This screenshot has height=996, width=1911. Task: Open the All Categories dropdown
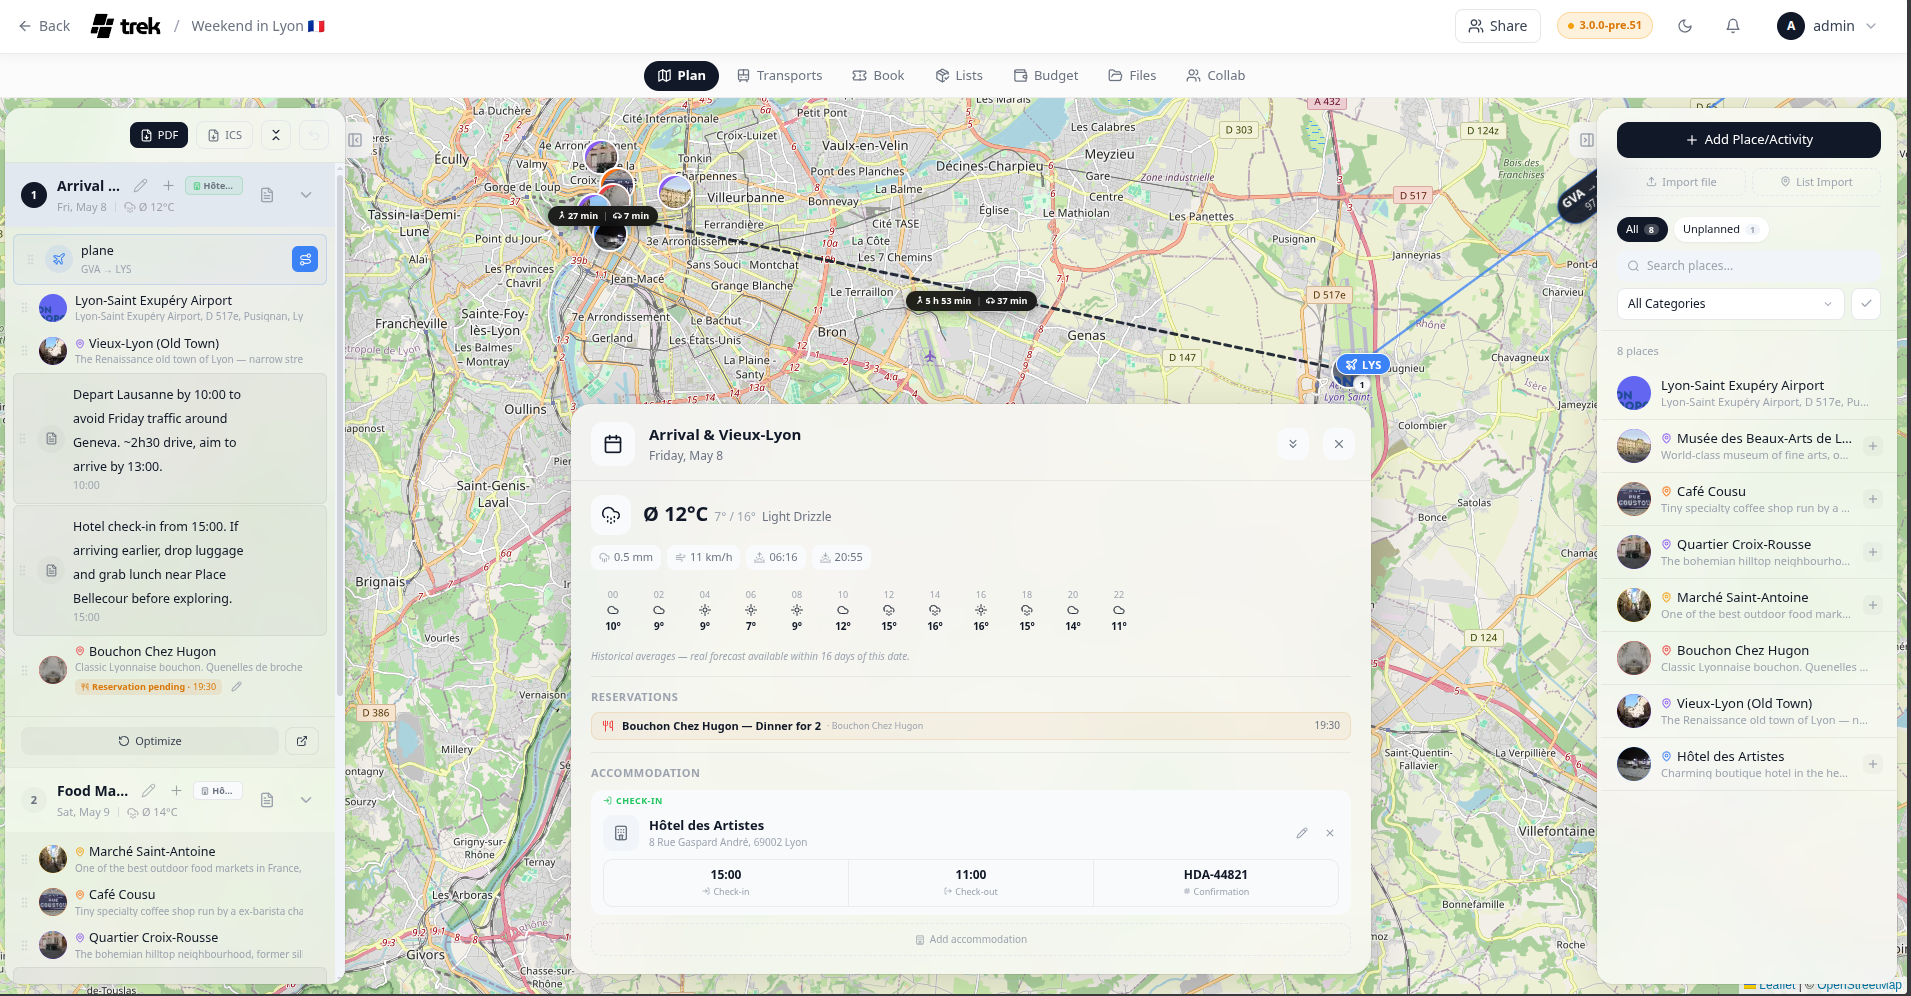(1731, 304)
